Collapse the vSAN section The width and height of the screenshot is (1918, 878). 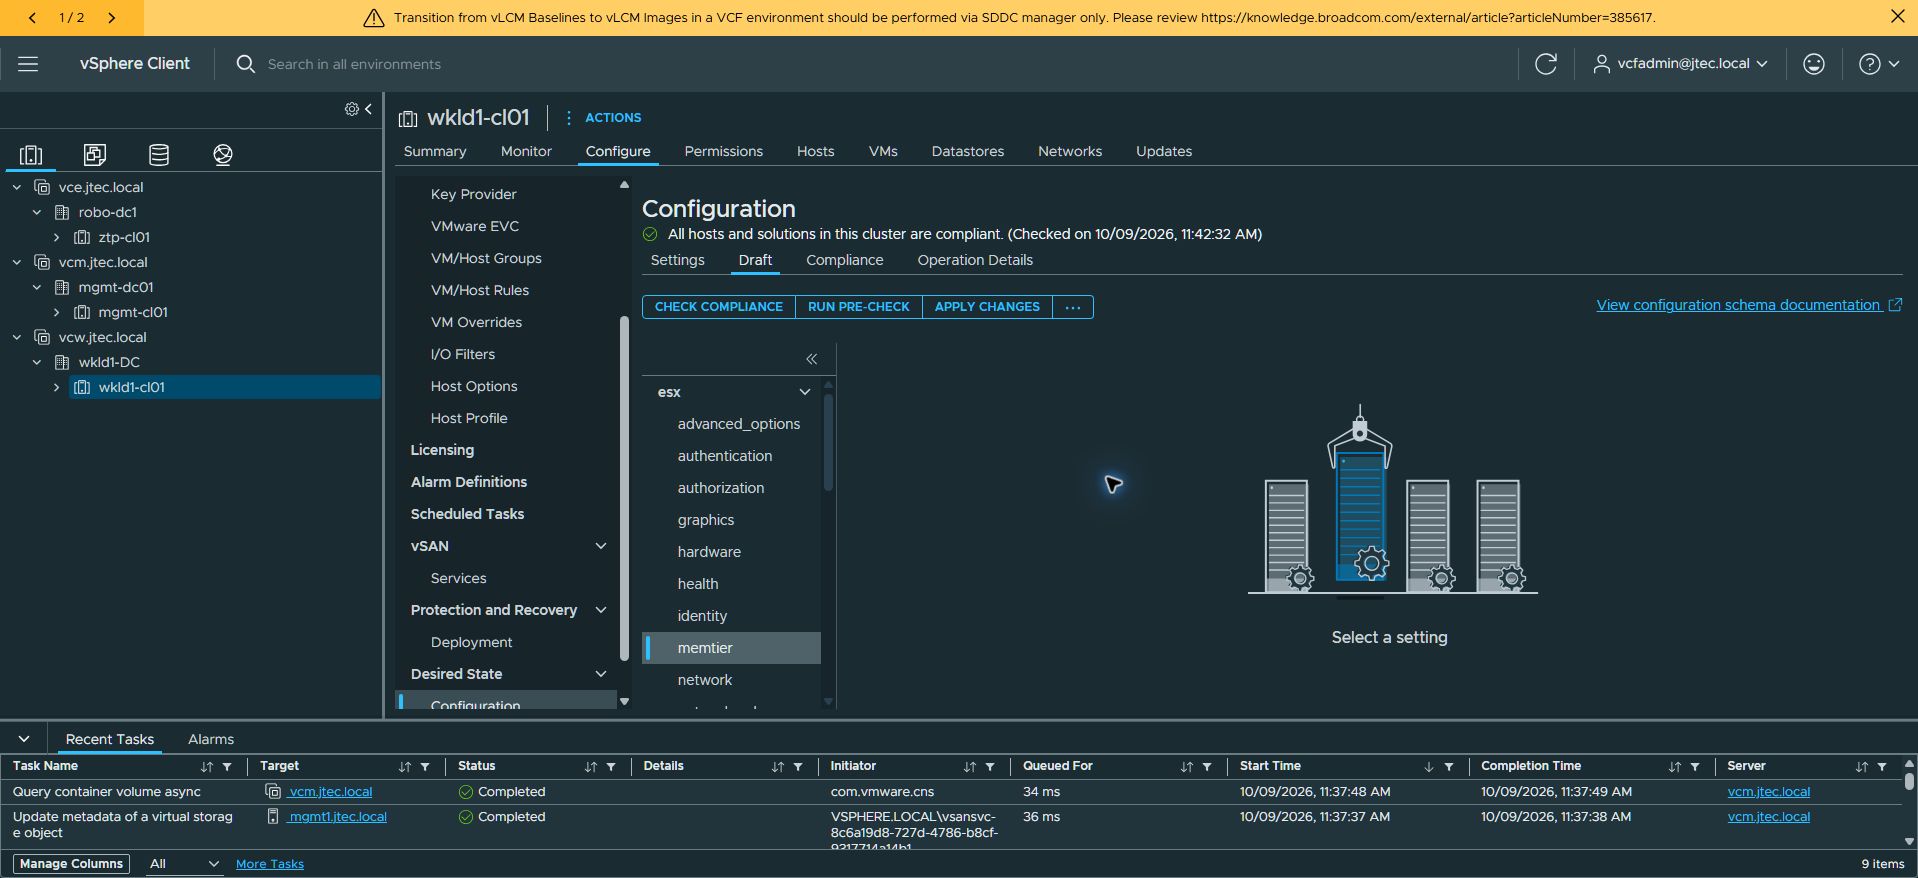601,546
